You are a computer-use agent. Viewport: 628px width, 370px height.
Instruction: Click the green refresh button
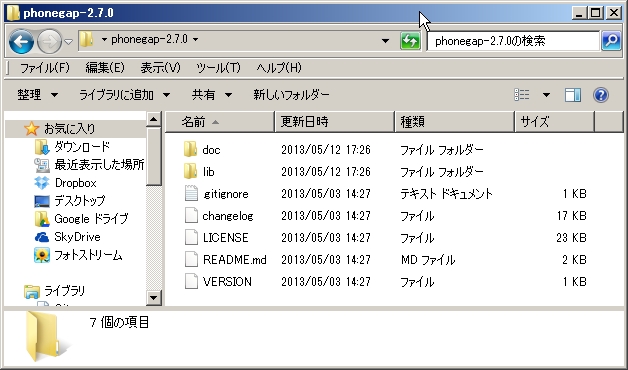(410, 41)
